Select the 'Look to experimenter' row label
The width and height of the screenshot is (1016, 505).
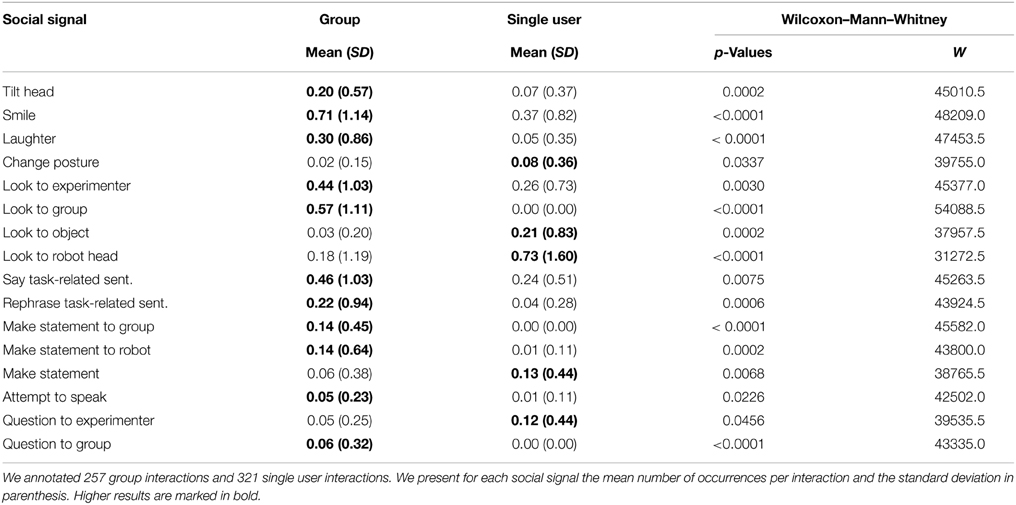[x=67, y=185]
